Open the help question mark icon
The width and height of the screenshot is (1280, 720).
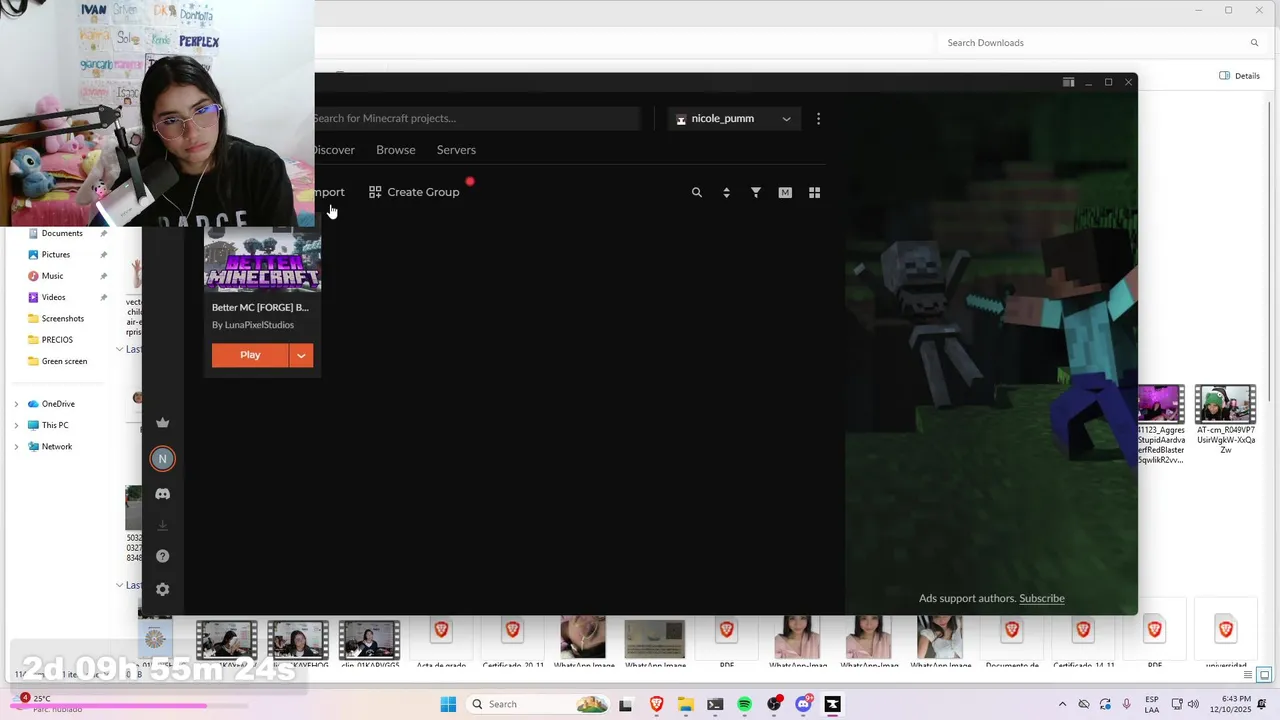point(162,556)
